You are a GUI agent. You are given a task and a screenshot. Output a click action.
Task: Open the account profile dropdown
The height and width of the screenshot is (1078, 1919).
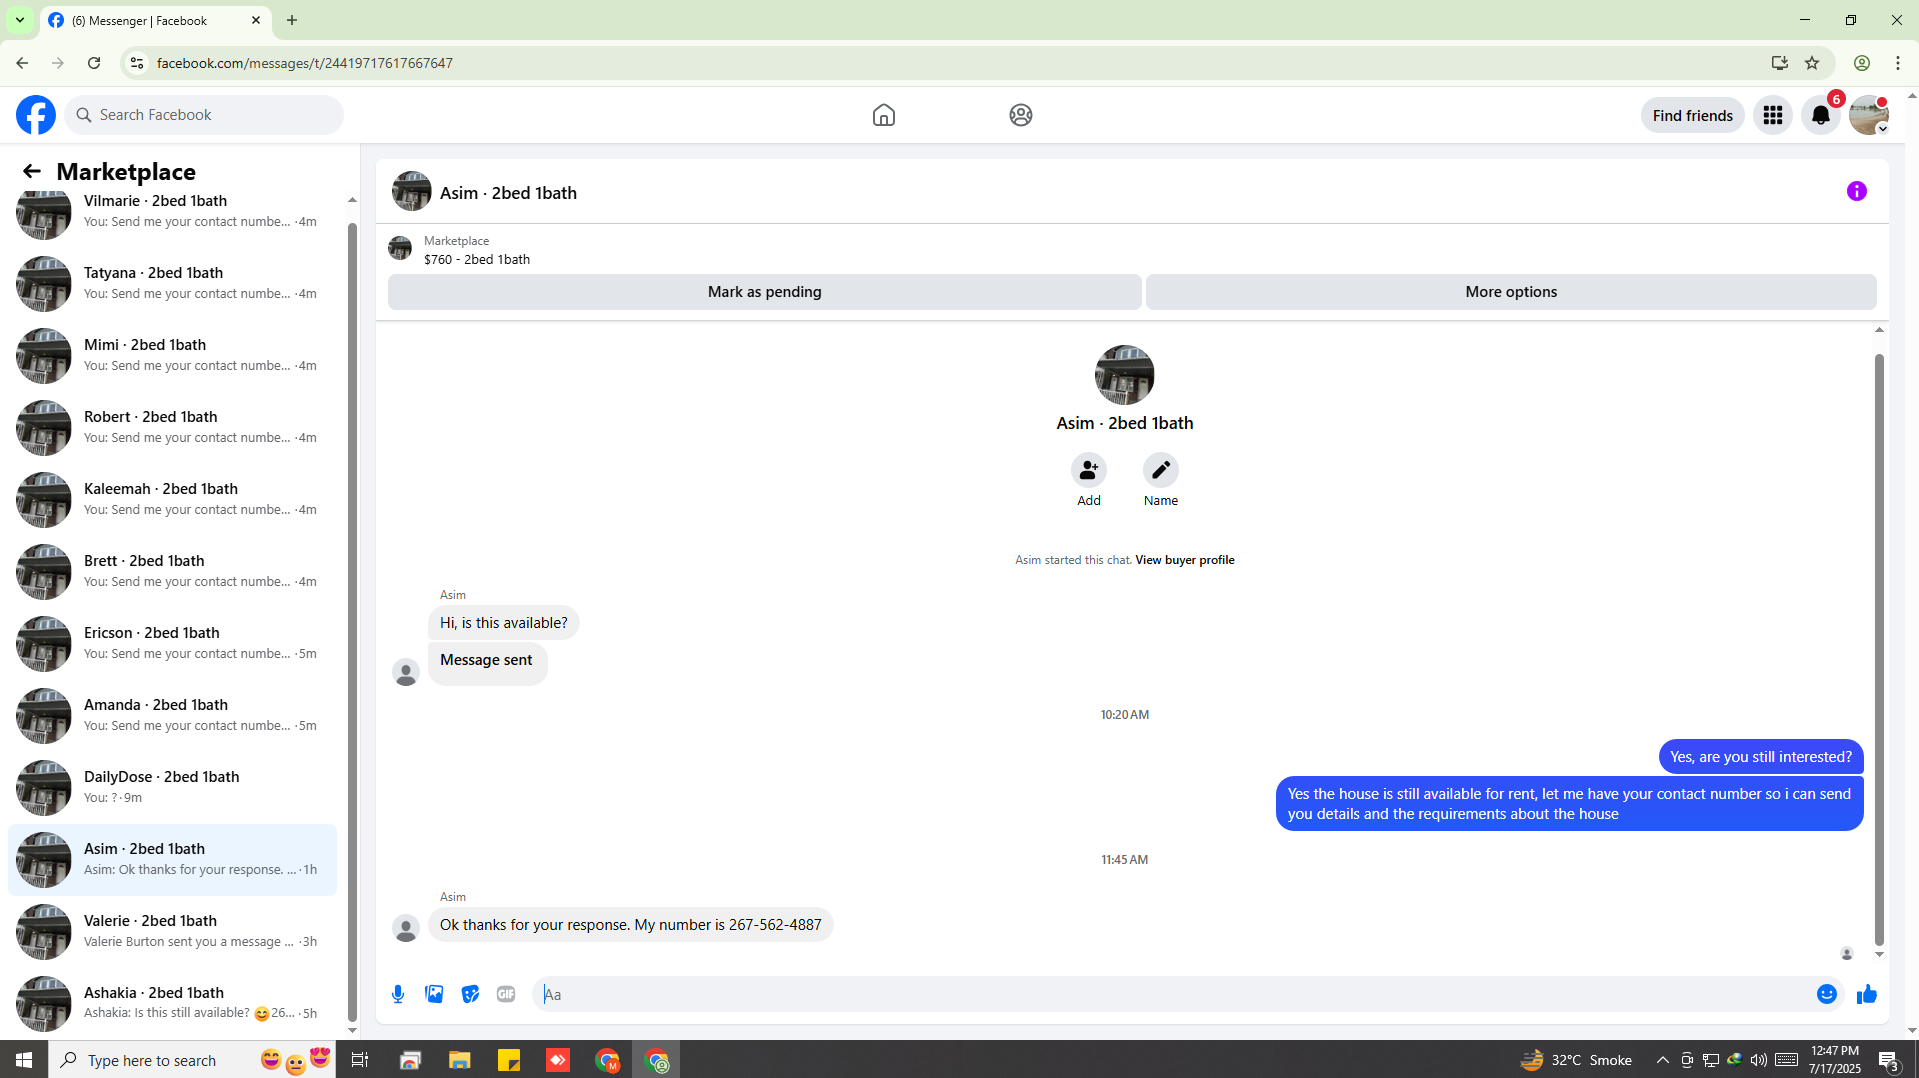[1869, 115]
